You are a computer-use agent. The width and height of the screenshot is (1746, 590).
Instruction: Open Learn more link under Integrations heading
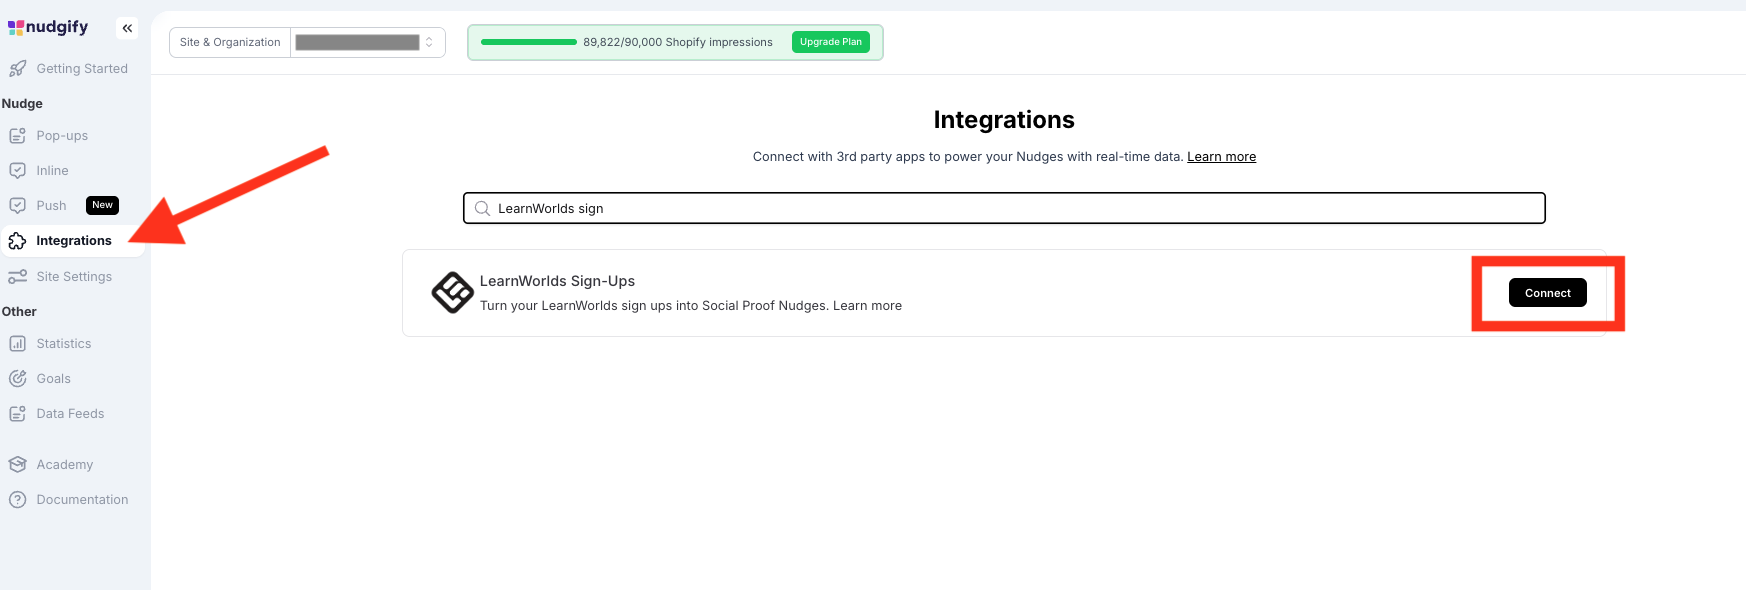(x=1221, y=157)
